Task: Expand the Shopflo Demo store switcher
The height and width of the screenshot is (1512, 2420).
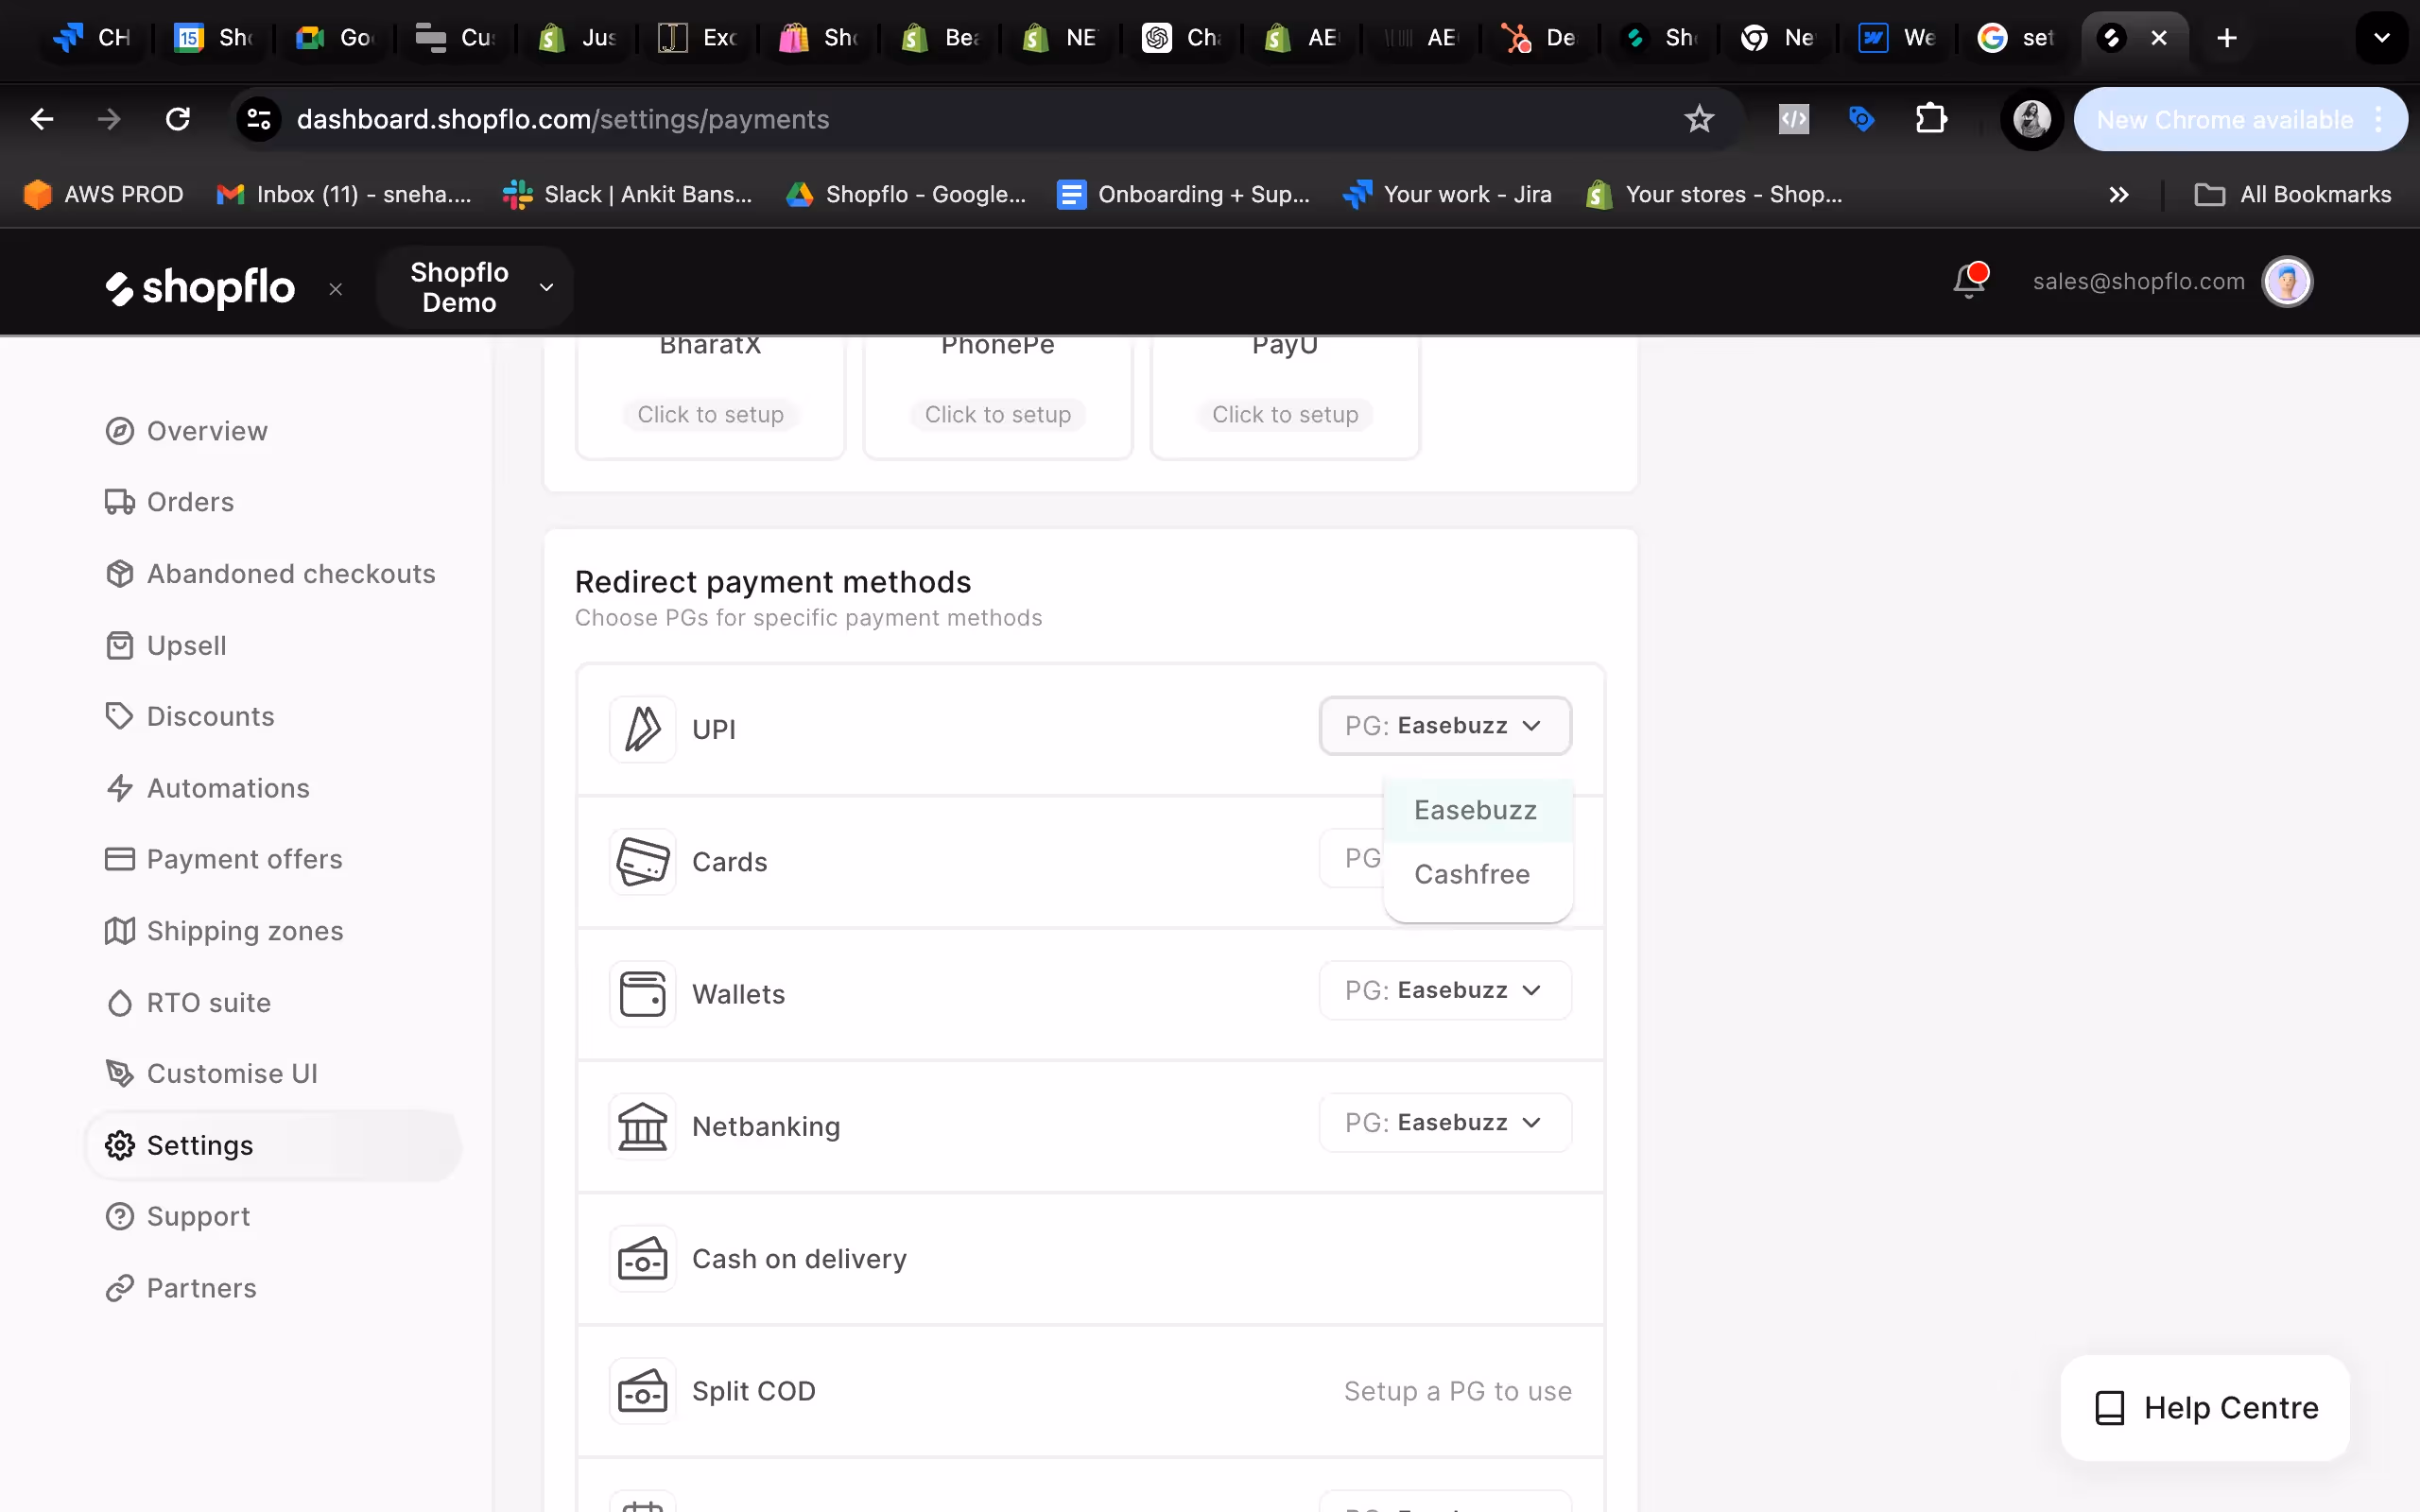Action: [475, 287]
